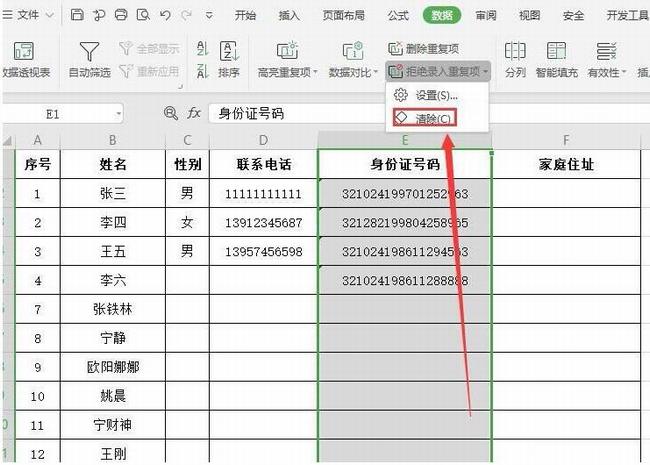The height and width of the screenshot is (465, 650).
Task: Click the 联系电话 header cell
Action: point(263,165)
